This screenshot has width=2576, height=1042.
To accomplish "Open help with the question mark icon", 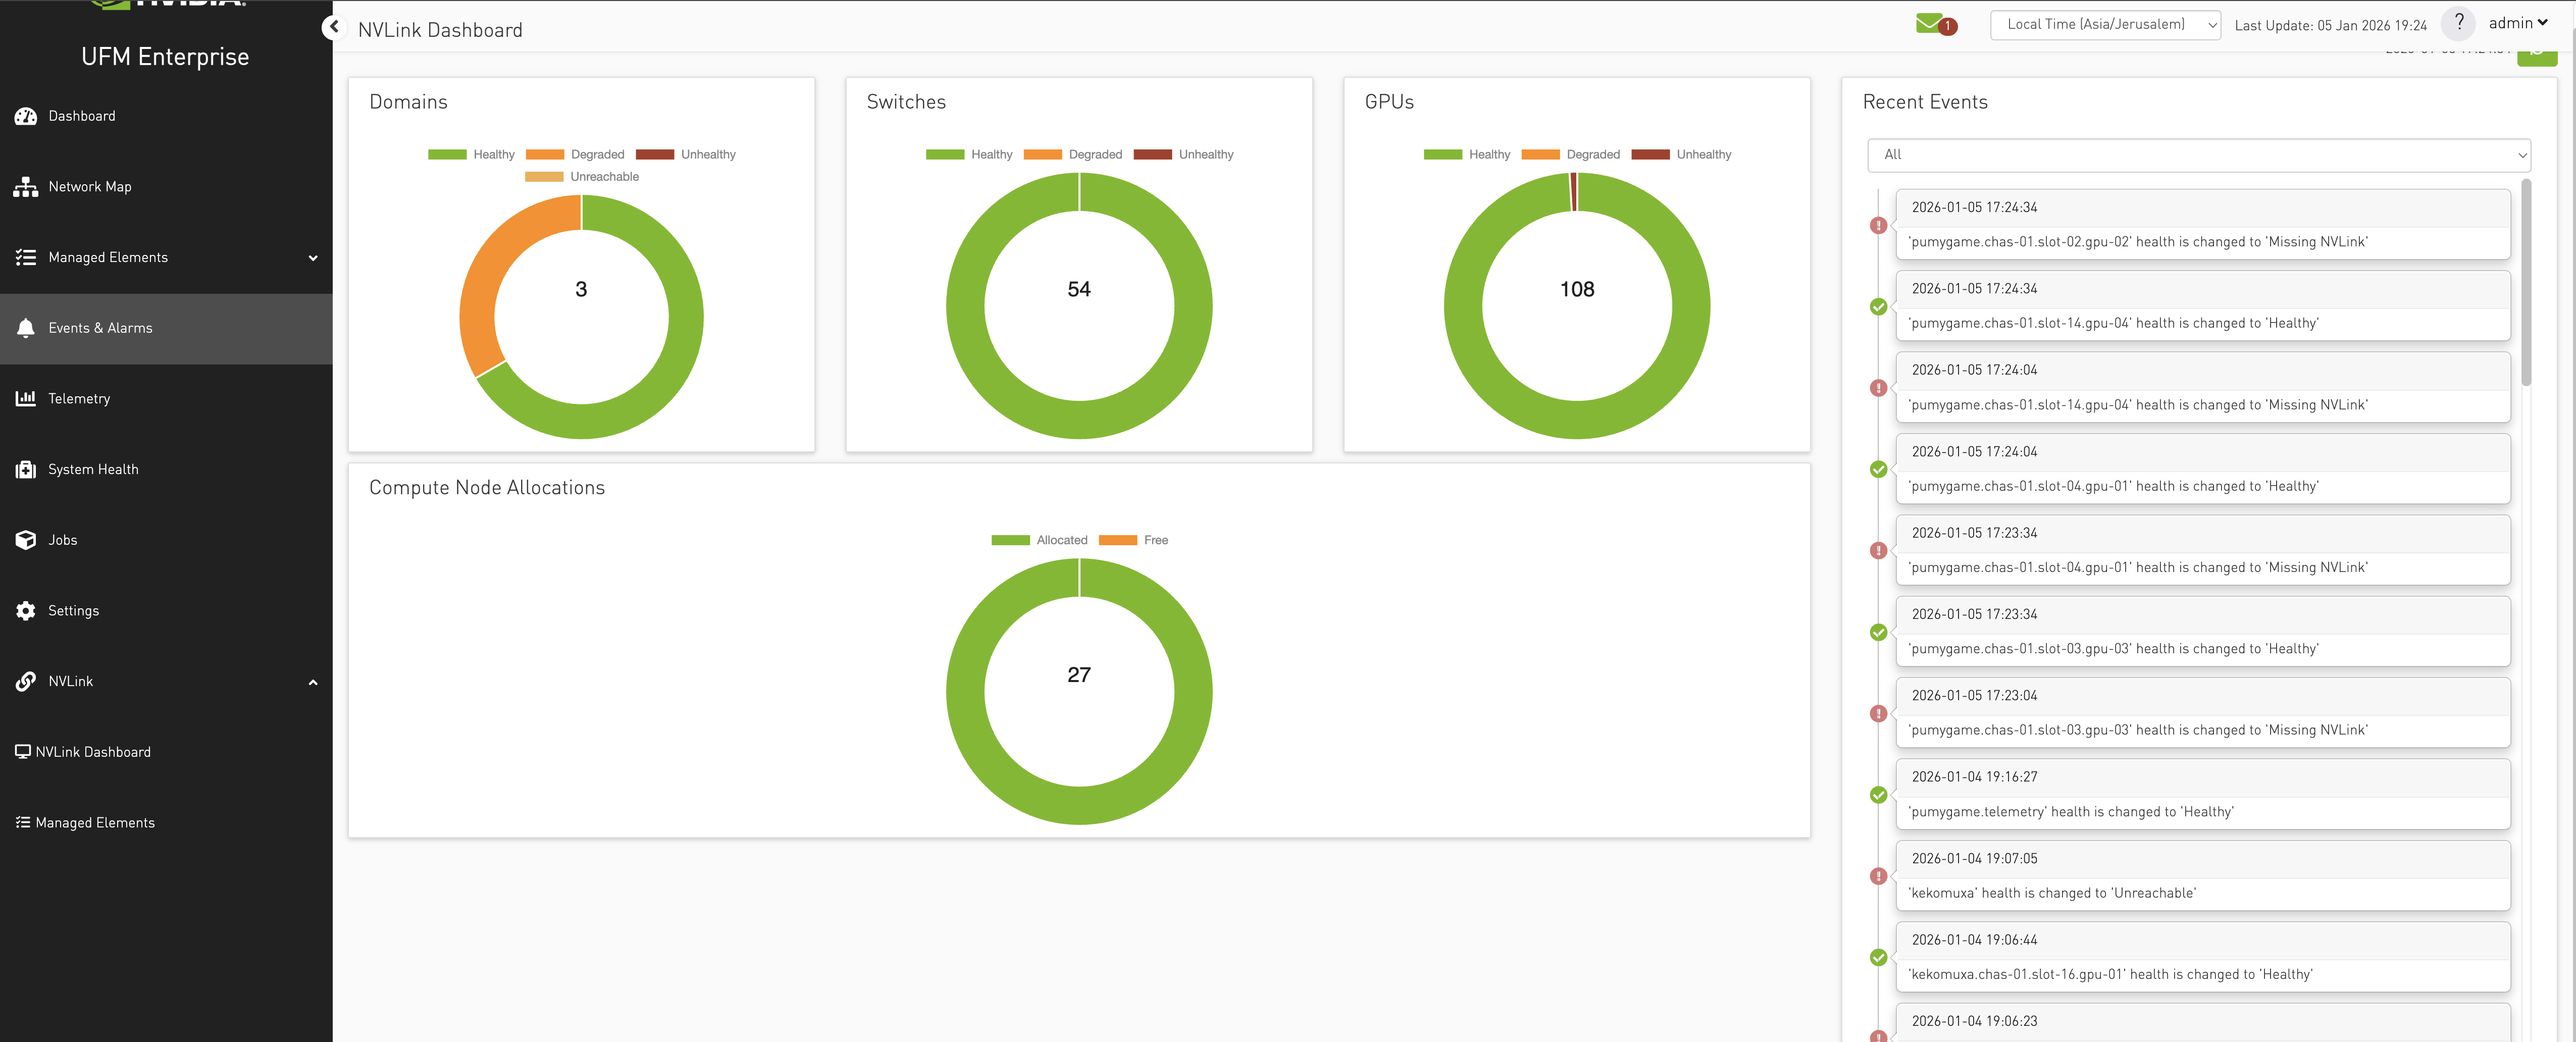I will (x=2458, y=23).
